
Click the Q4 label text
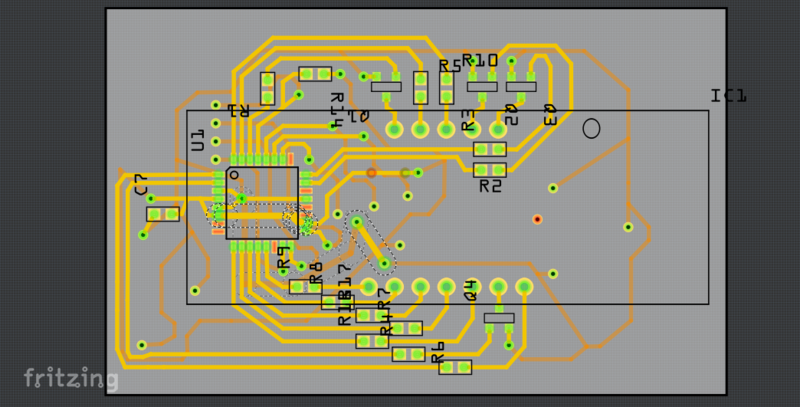(x=471, y=290)
